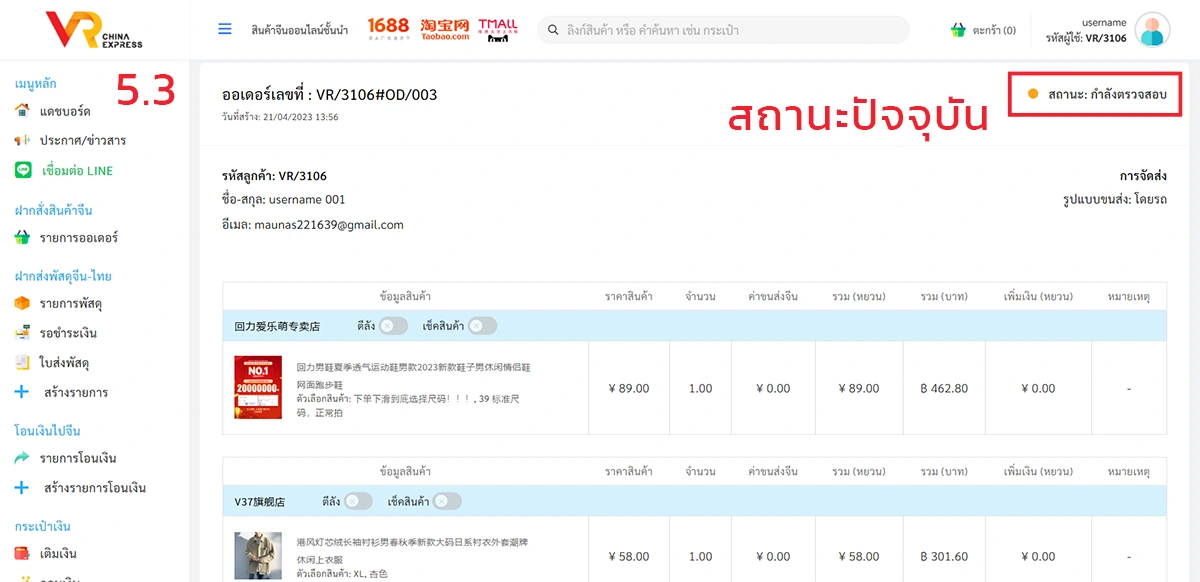Viewport: 1200px width, 582px height.
Task: Toggle ตีลัง switch for 回力爱乐萌专卖店
Action: [x=393, y=326]
